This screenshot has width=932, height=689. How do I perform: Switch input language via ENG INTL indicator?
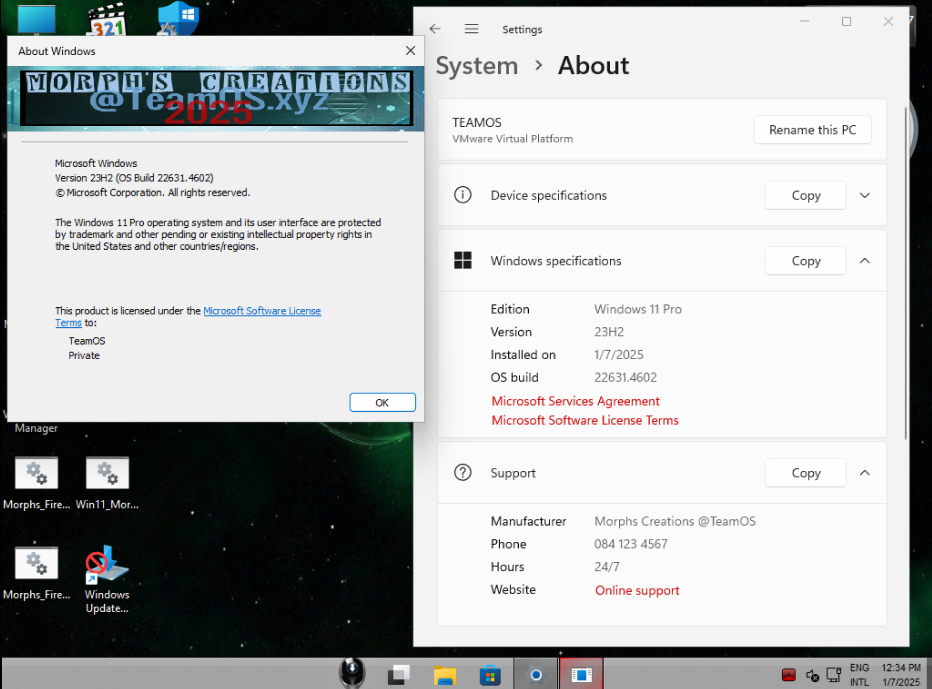859,675
